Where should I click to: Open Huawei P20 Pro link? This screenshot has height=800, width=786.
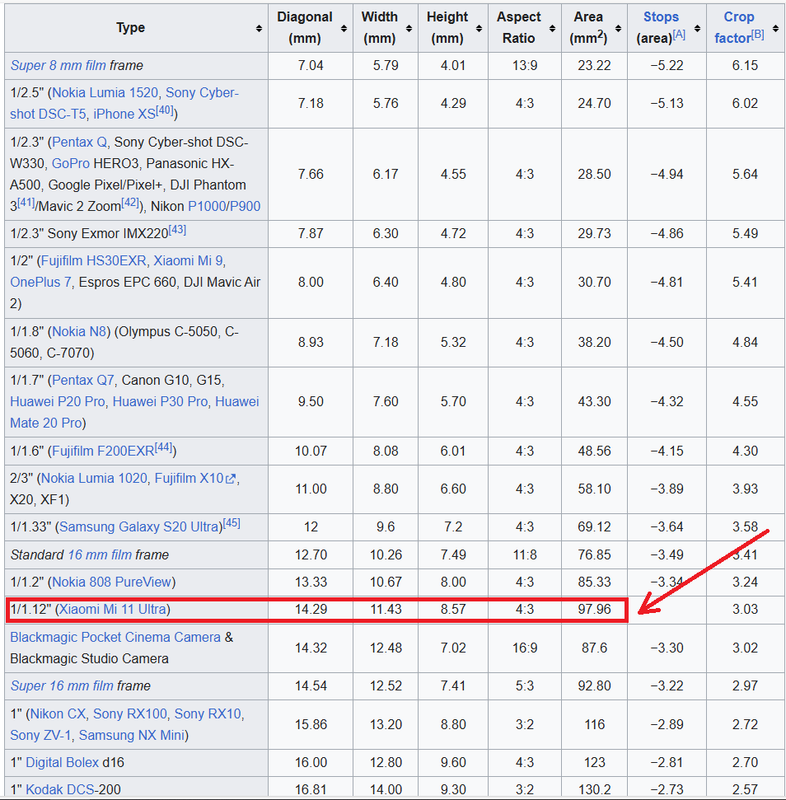click(x=57, y=402)
